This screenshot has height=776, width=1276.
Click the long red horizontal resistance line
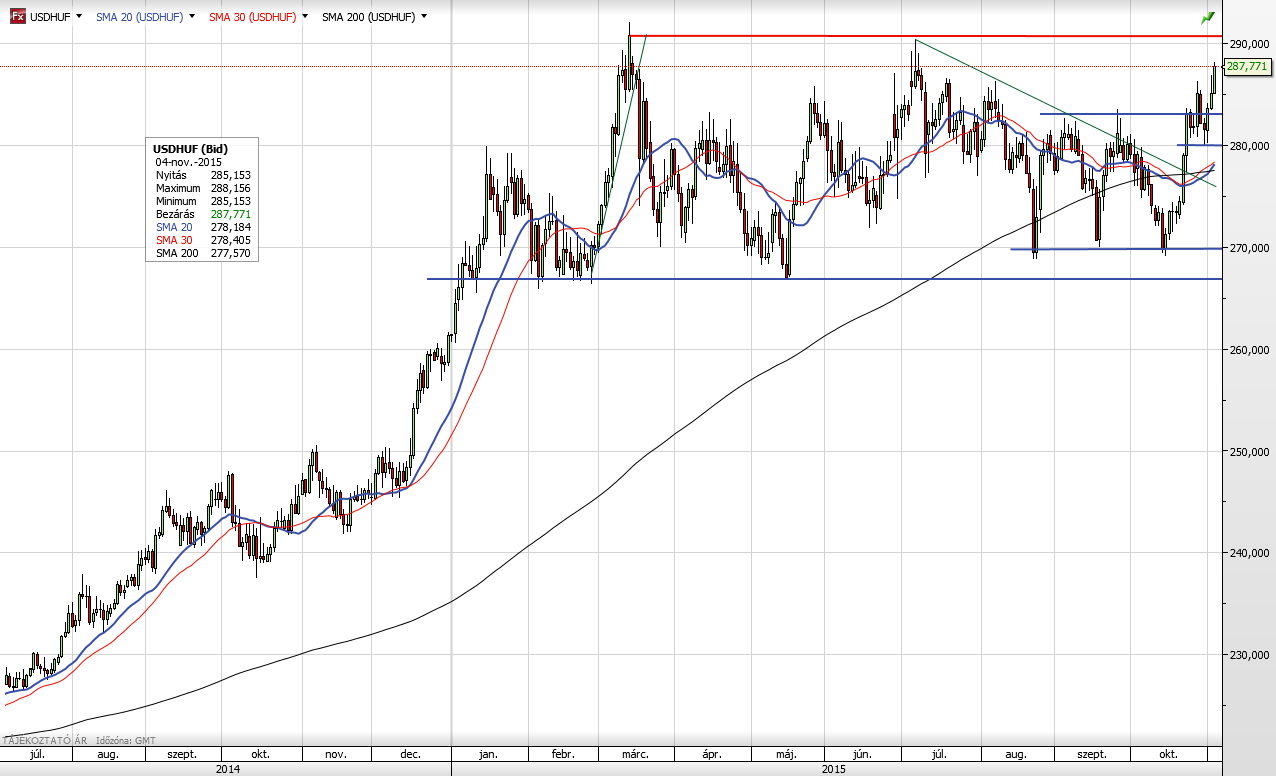pos(925,36)
